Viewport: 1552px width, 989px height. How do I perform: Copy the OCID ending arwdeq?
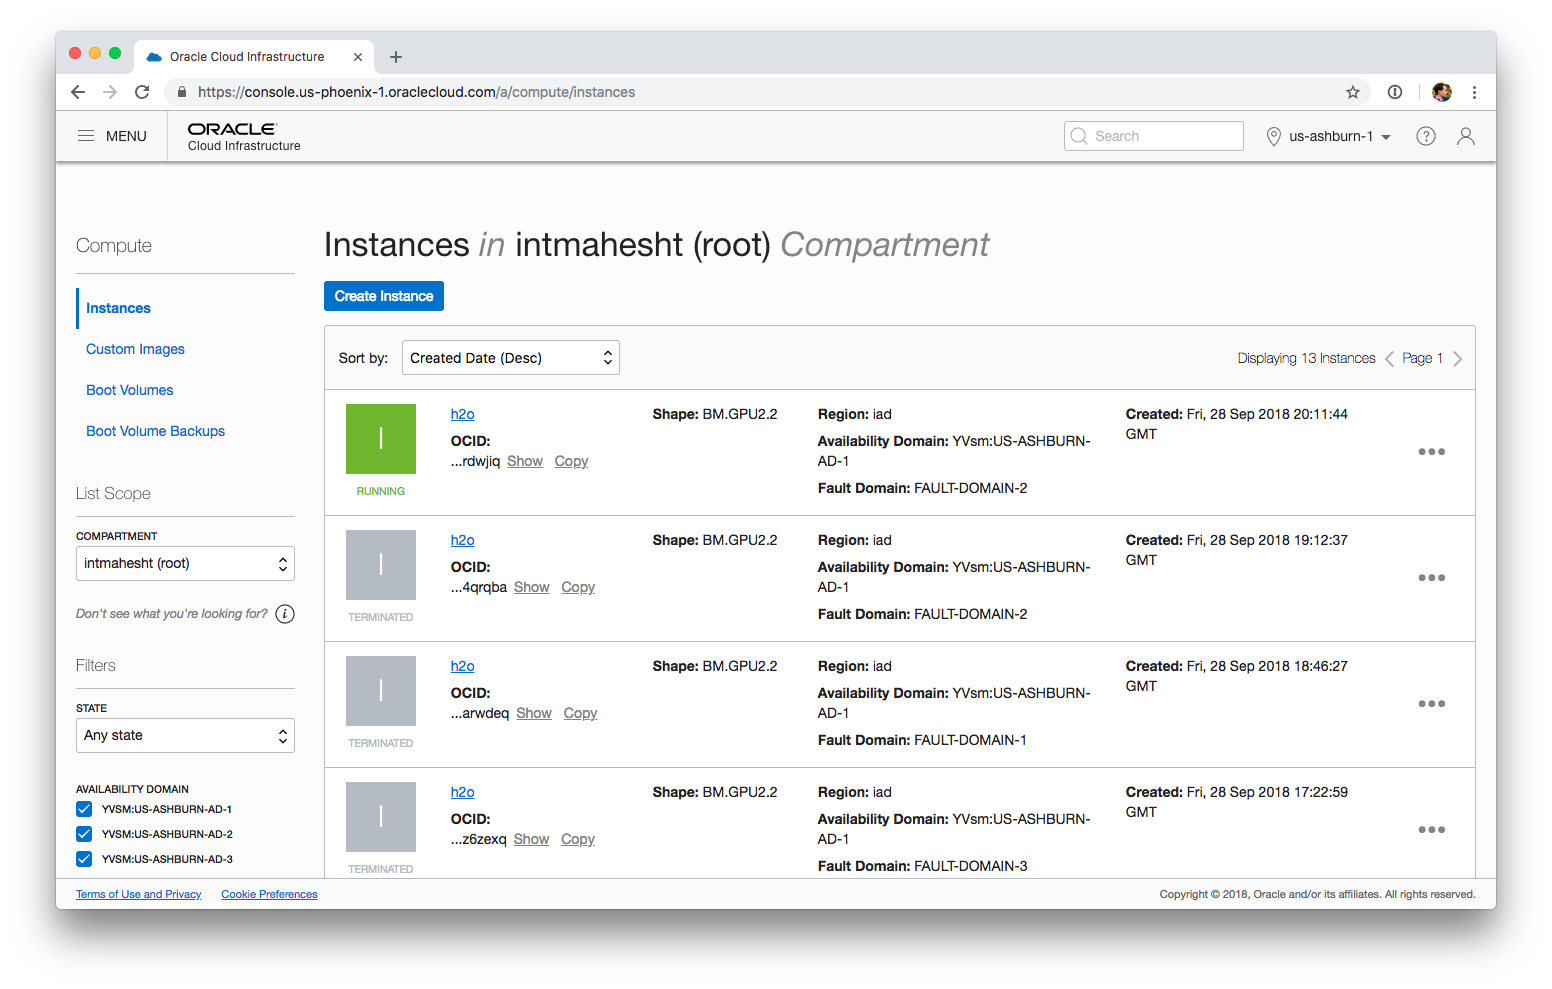580,713
